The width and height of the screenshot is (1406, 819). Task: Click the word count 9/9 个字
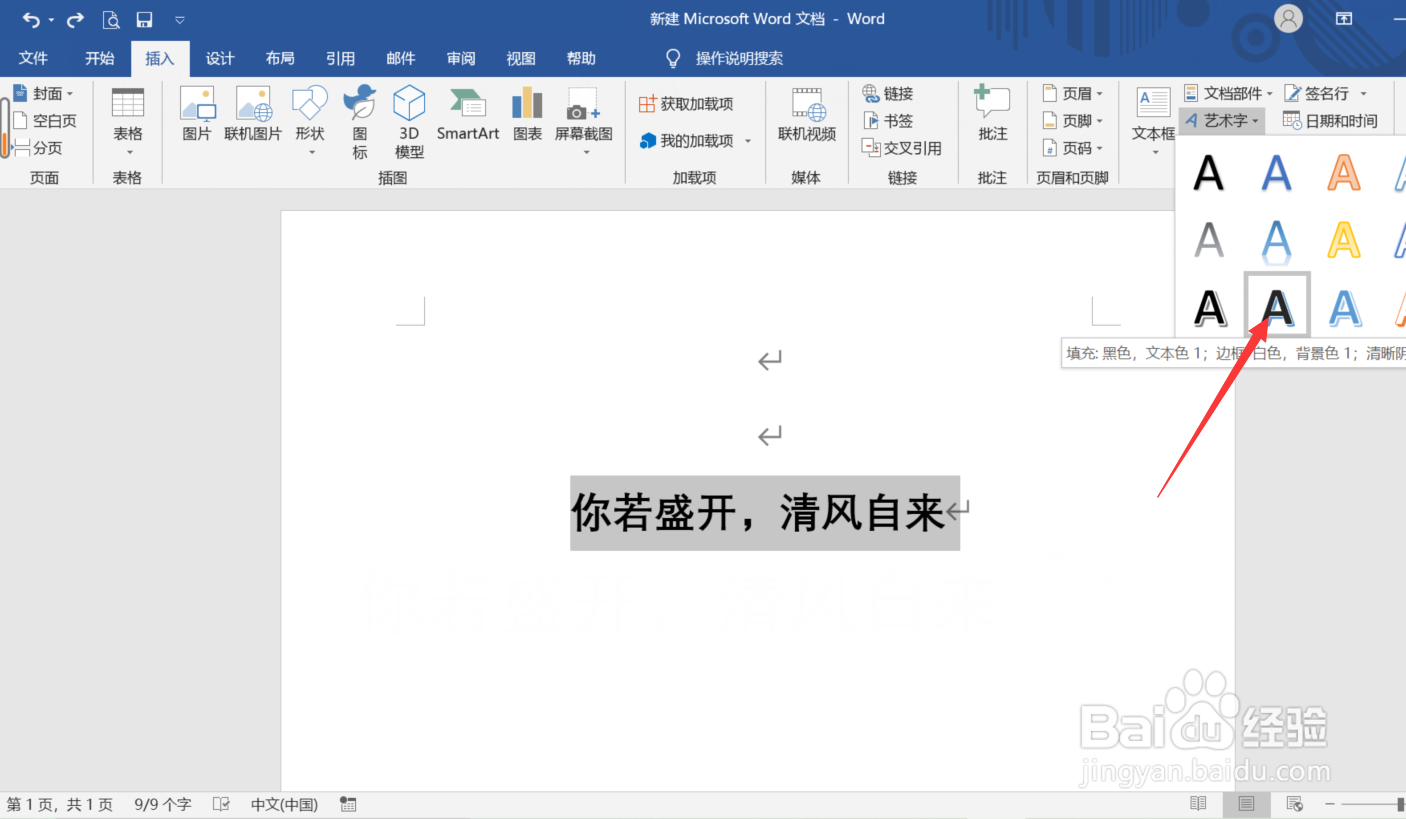point(162,804)
